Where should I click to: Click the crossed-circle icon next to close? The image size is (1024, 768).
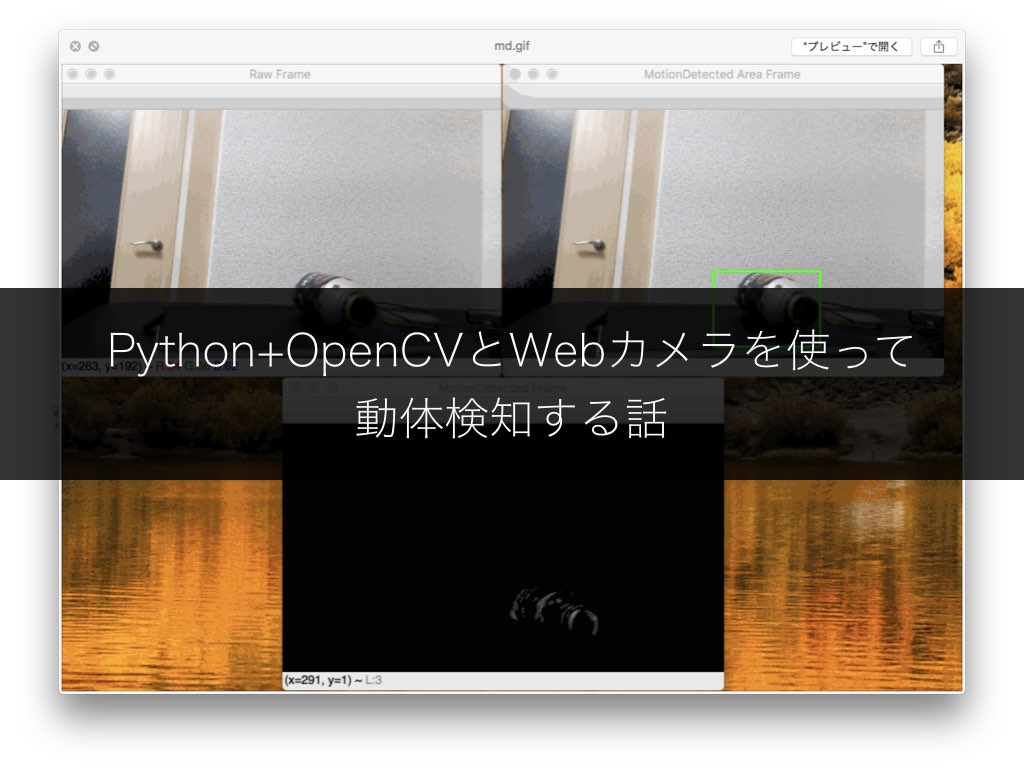[x=93, y=45]
